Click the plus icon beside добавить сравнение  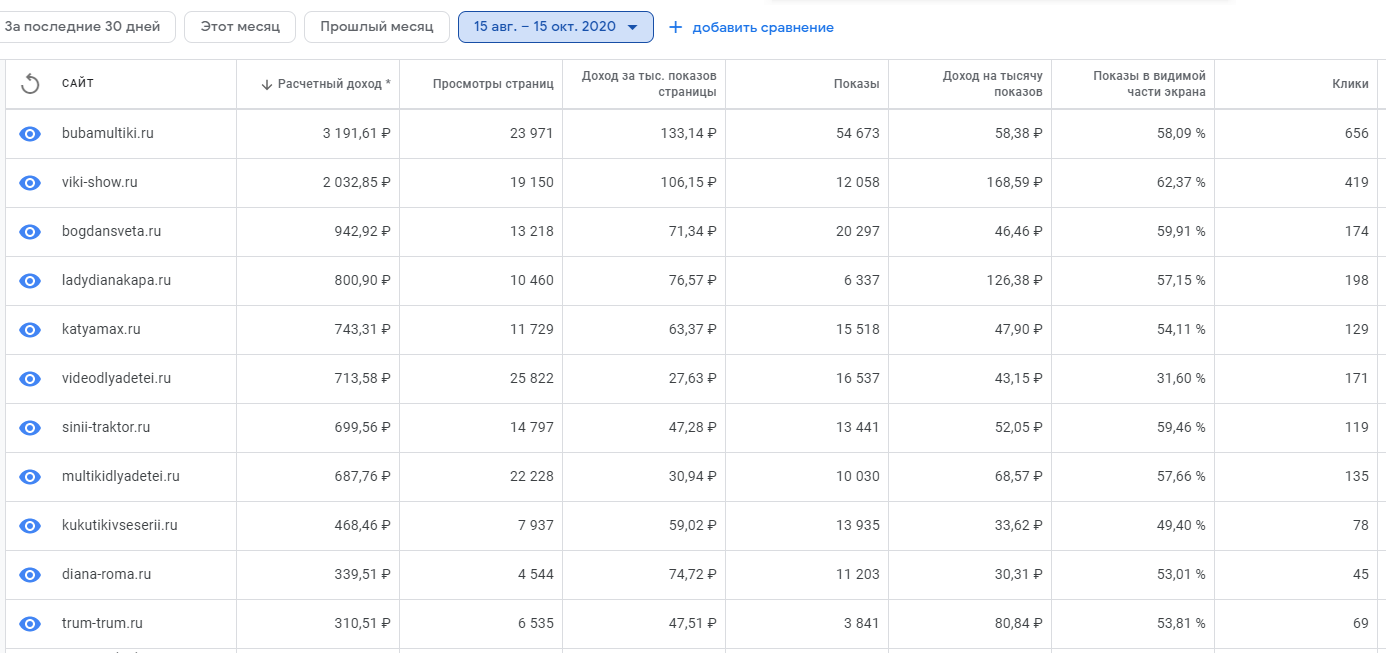675,27
